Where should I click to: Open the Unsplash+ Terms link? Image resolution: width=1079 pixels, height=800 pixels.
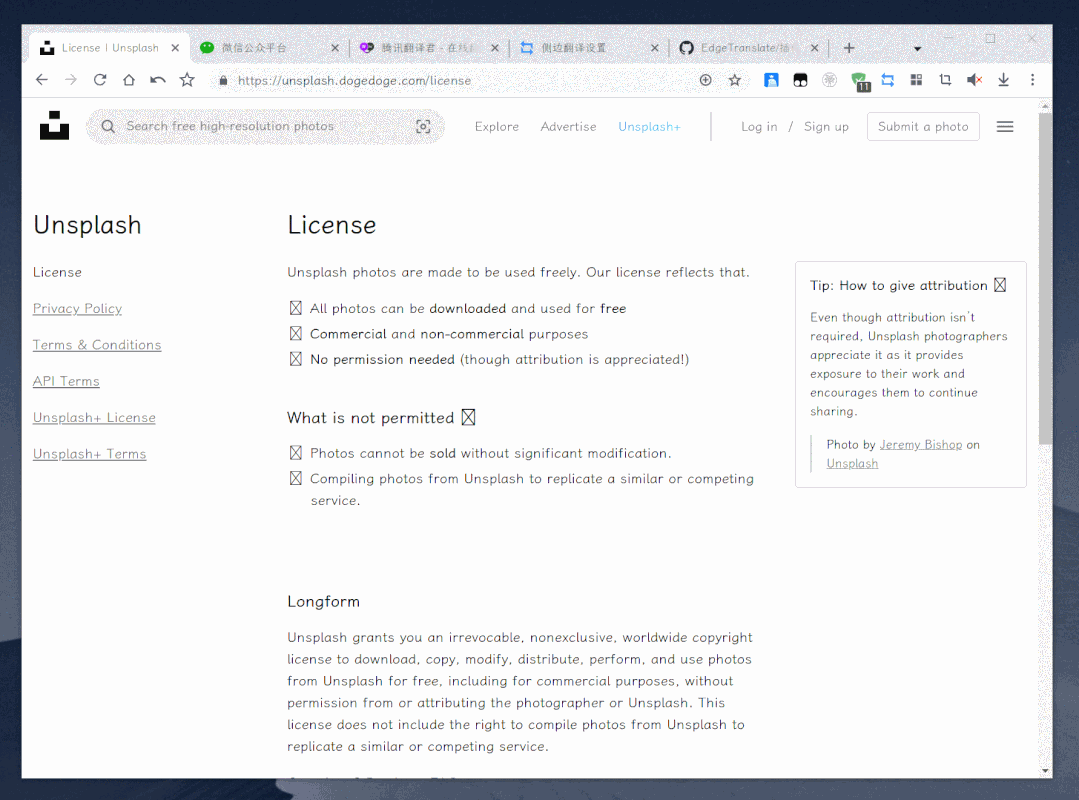[x=89, y=454]
